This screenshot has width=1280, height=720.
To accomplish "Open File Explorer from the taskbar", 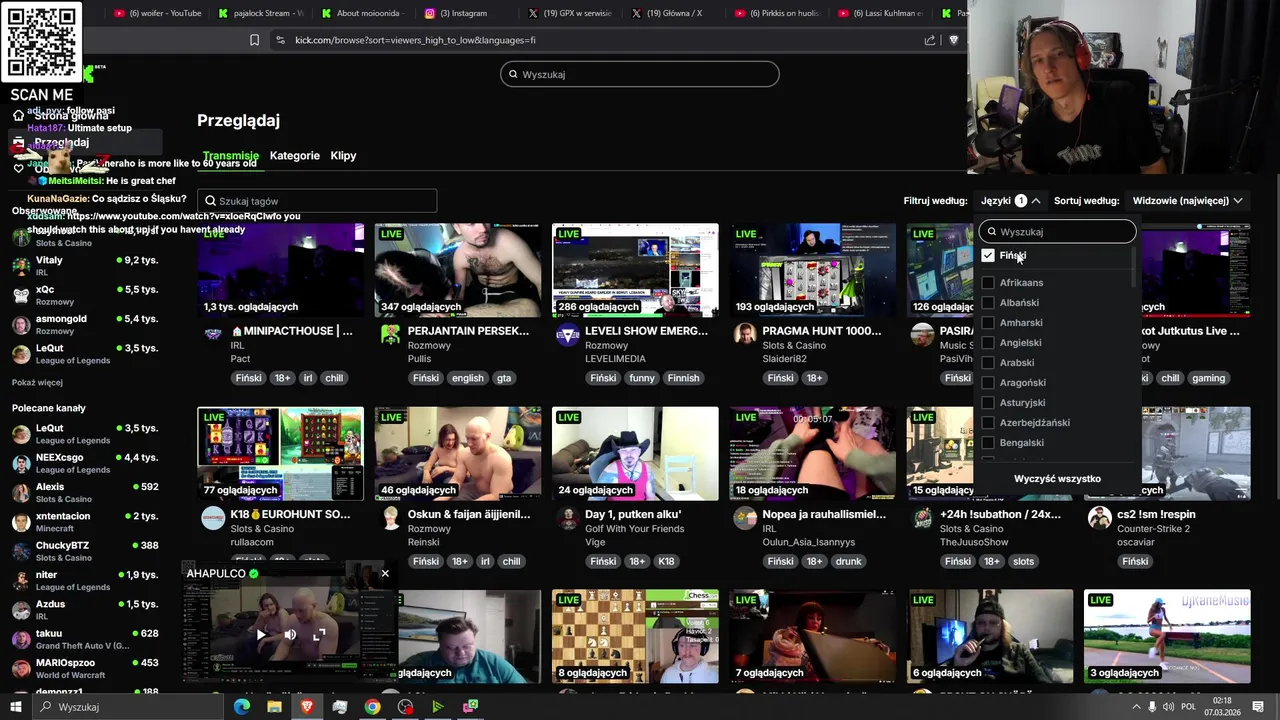I will (x=274, y=707).
